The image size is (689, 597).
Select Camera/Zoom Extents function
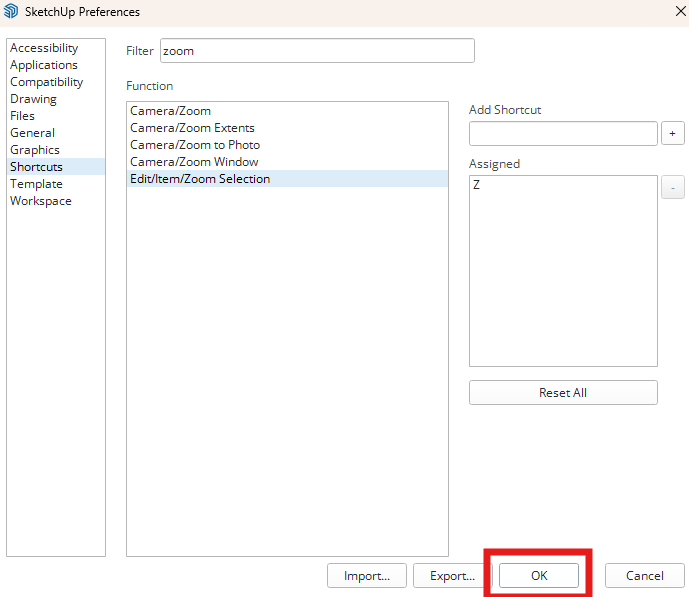(287, 128)
